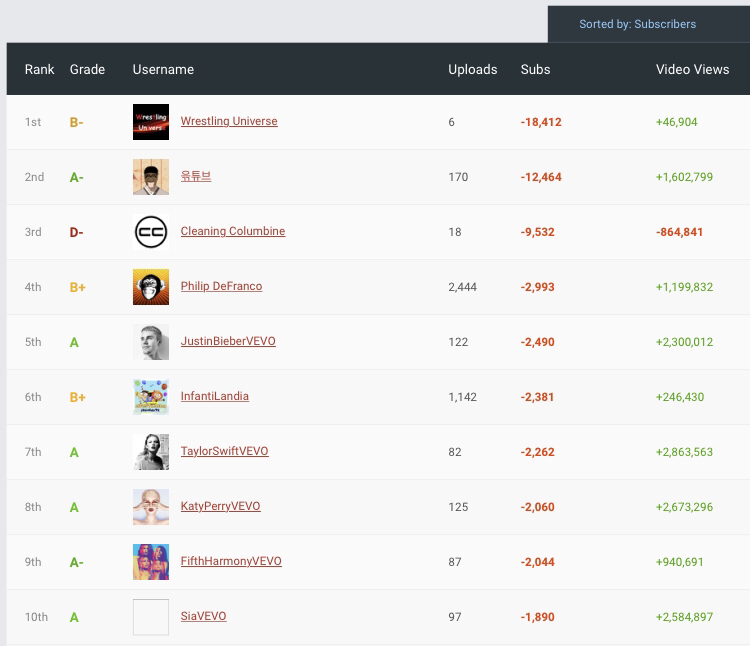Click the -2,993 subs value

(538, 287)
